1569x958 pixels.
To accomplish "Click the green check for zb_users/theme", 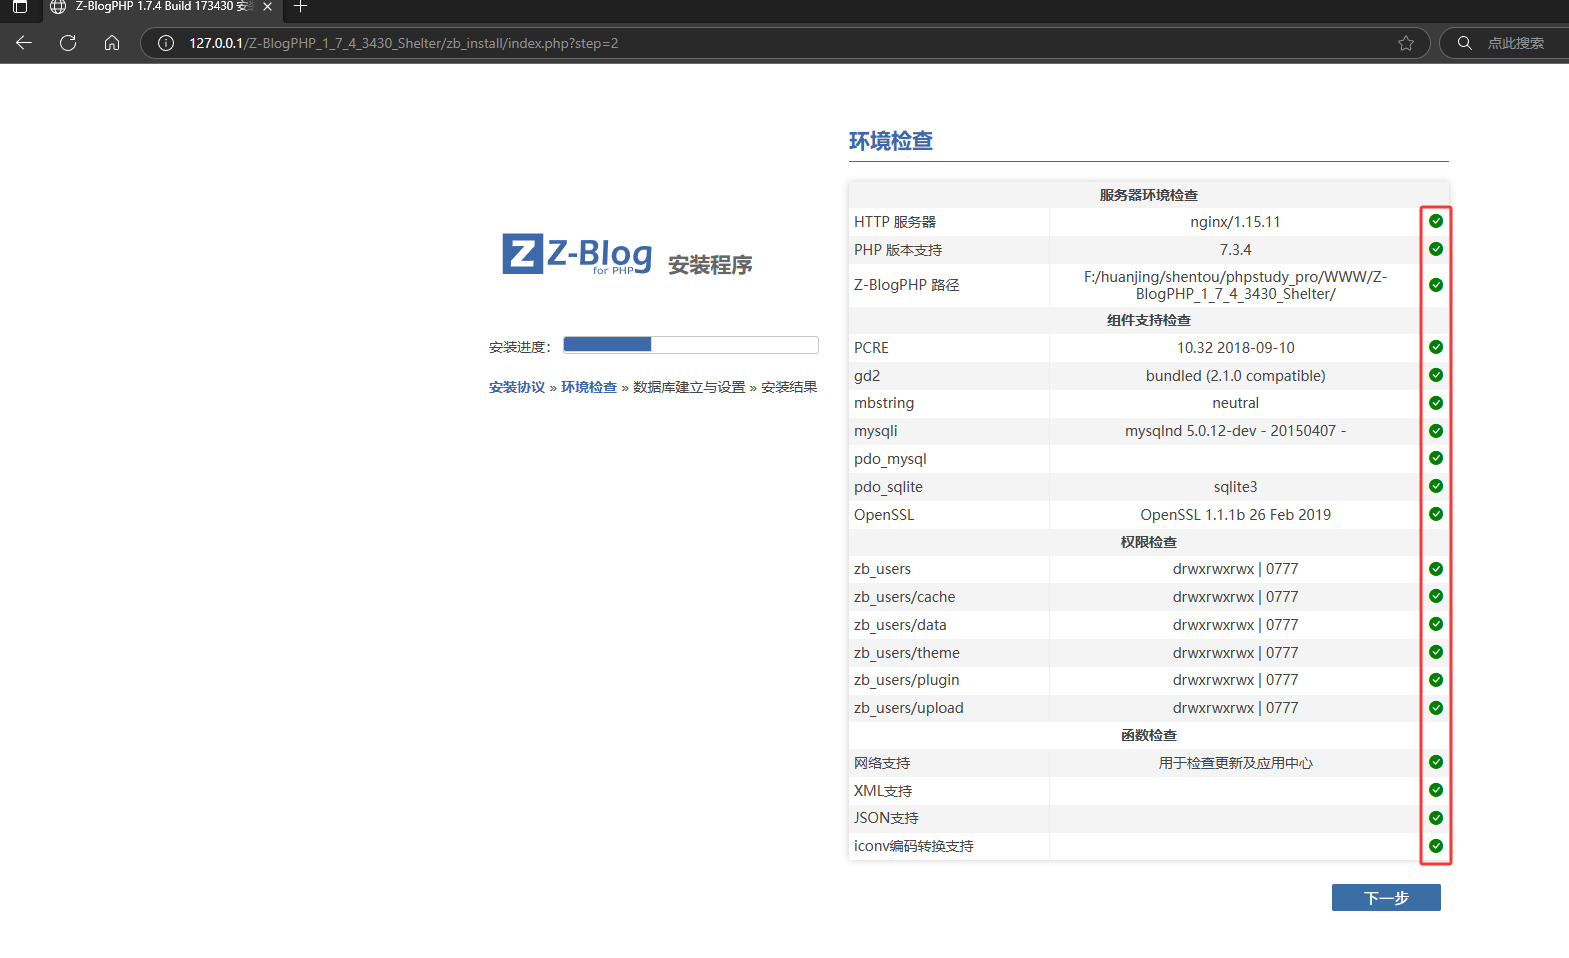I will click(x=1436, y=652).
